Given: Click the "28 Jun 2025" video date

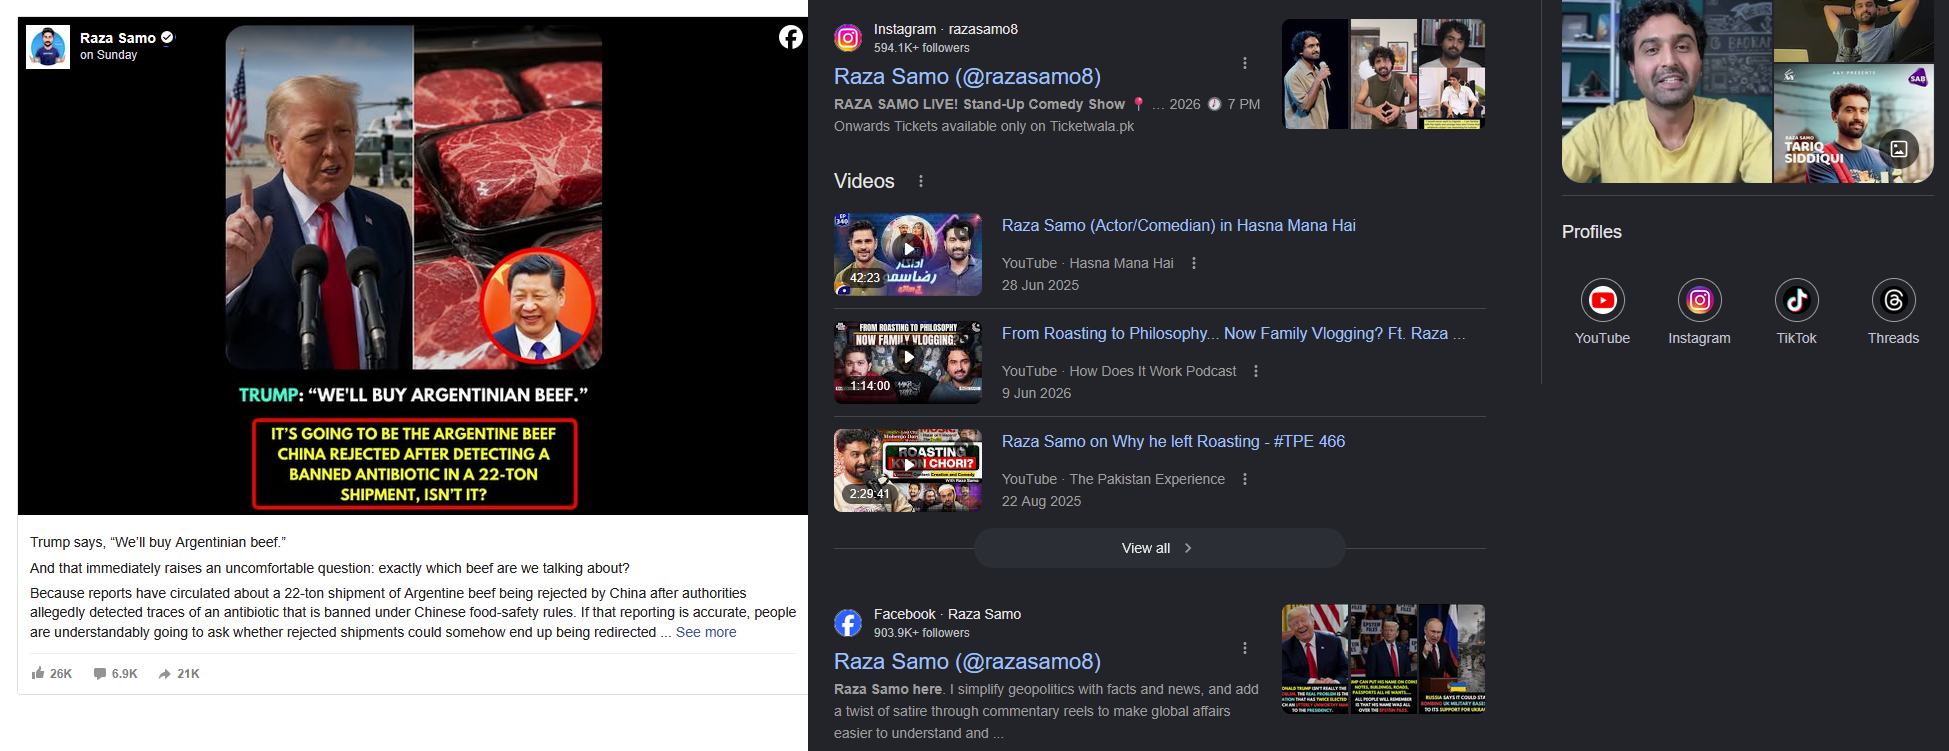Looking at the screenshot, I should tap(1040, 285).
